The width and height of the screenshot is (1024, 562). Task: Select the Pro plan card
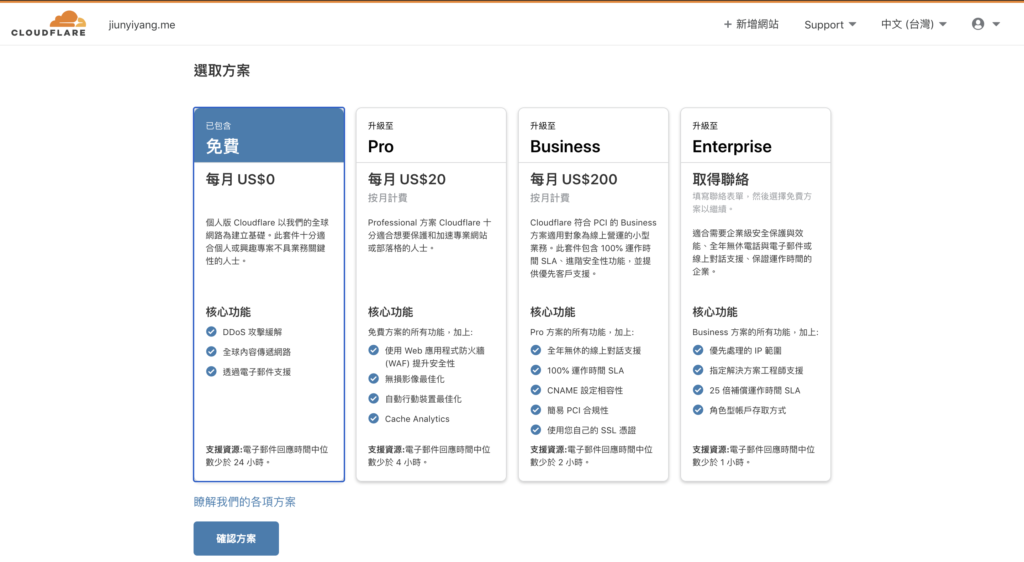pyautogui.click(x=431, y=294)
